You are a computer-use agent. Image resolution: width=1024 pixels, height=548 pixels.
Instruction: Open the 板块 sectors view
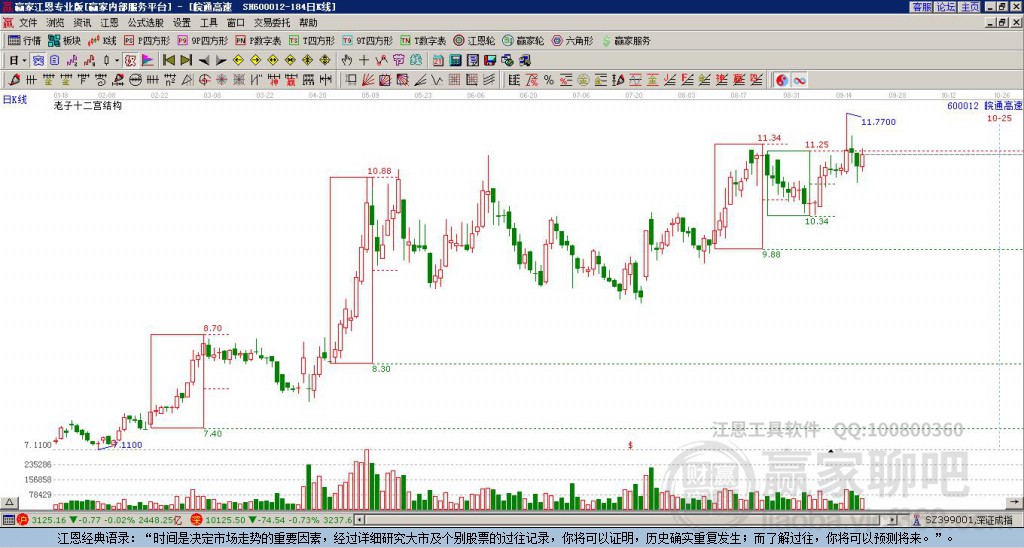(65, 40)
